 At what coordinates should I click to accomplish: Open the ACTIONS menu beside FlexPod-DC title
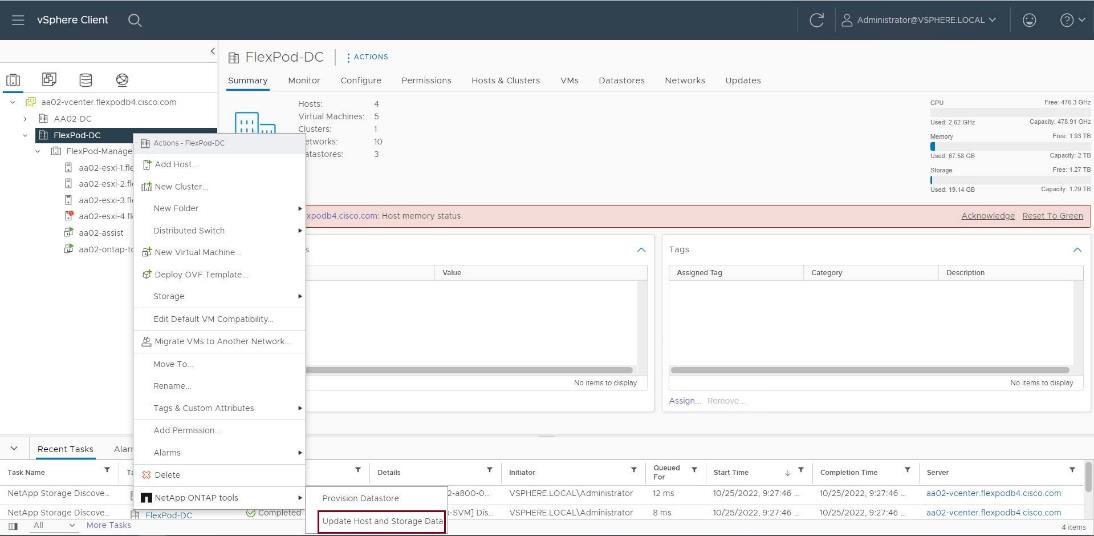[x=367, y=57]
